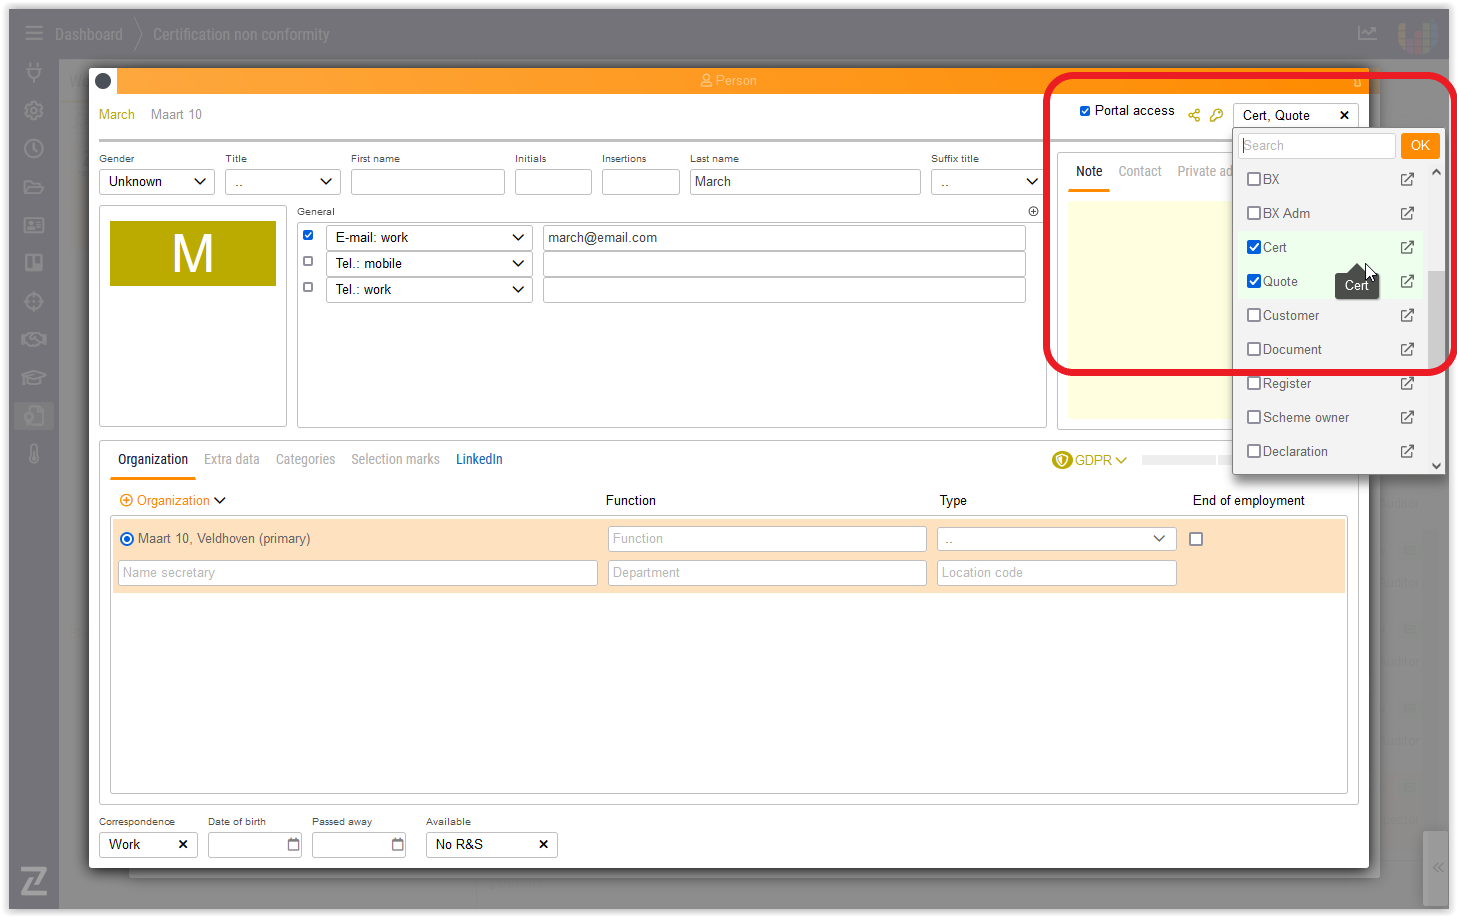
Task: Open the Selection marks tab
Action: 395,459
